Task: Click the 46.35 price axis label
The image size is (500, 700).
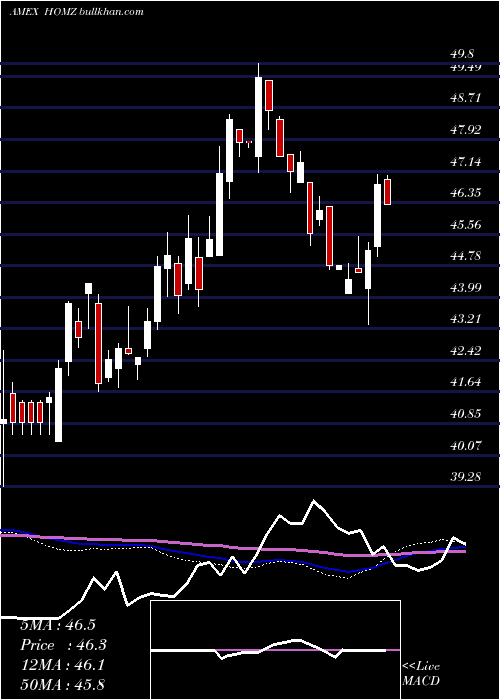Action: click(466, 192)
